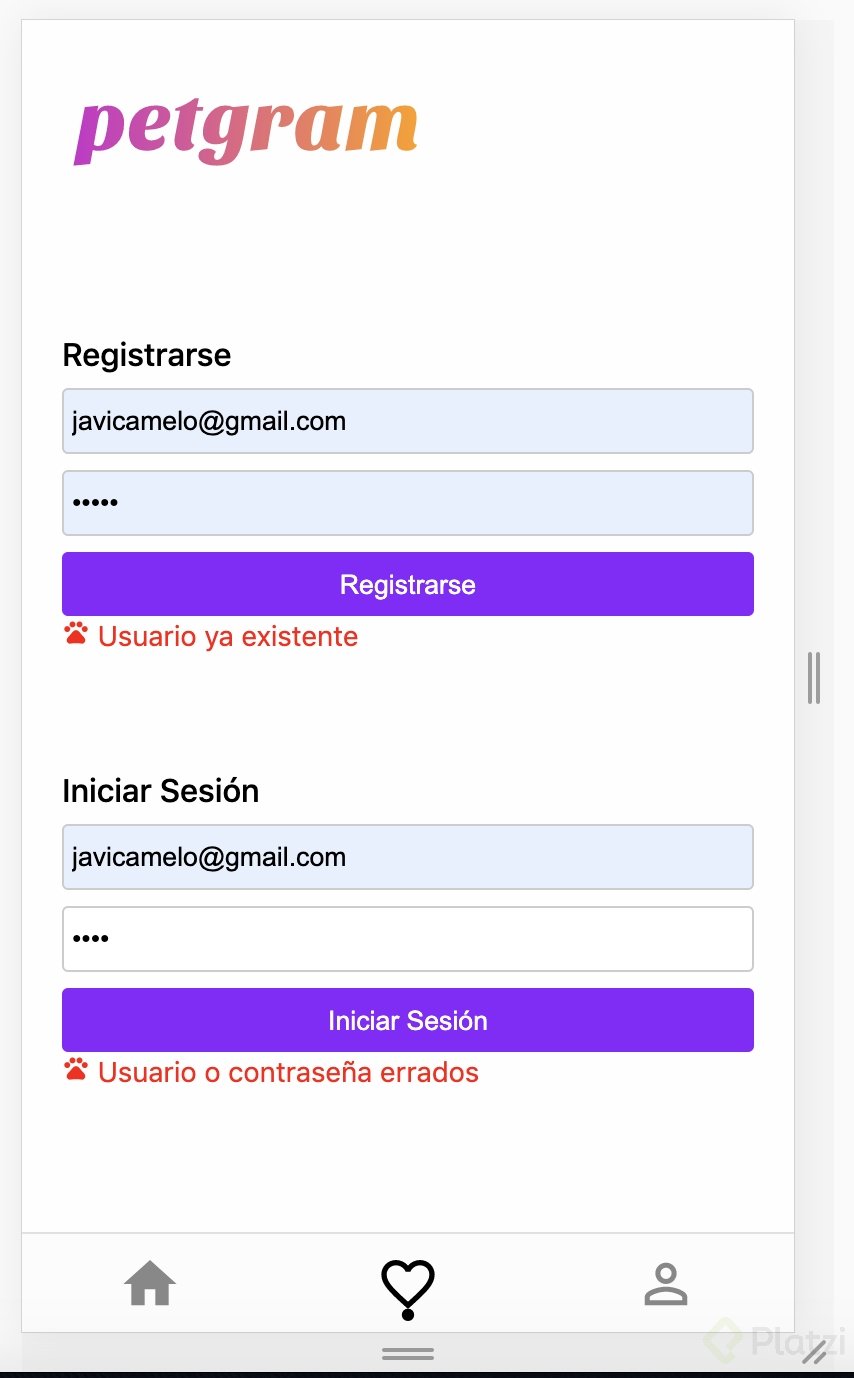The height and width of the screenshot is (1378, 854).
Task: Grab the horizontal resize handle at bottom
Action: tap(408, 1354)
